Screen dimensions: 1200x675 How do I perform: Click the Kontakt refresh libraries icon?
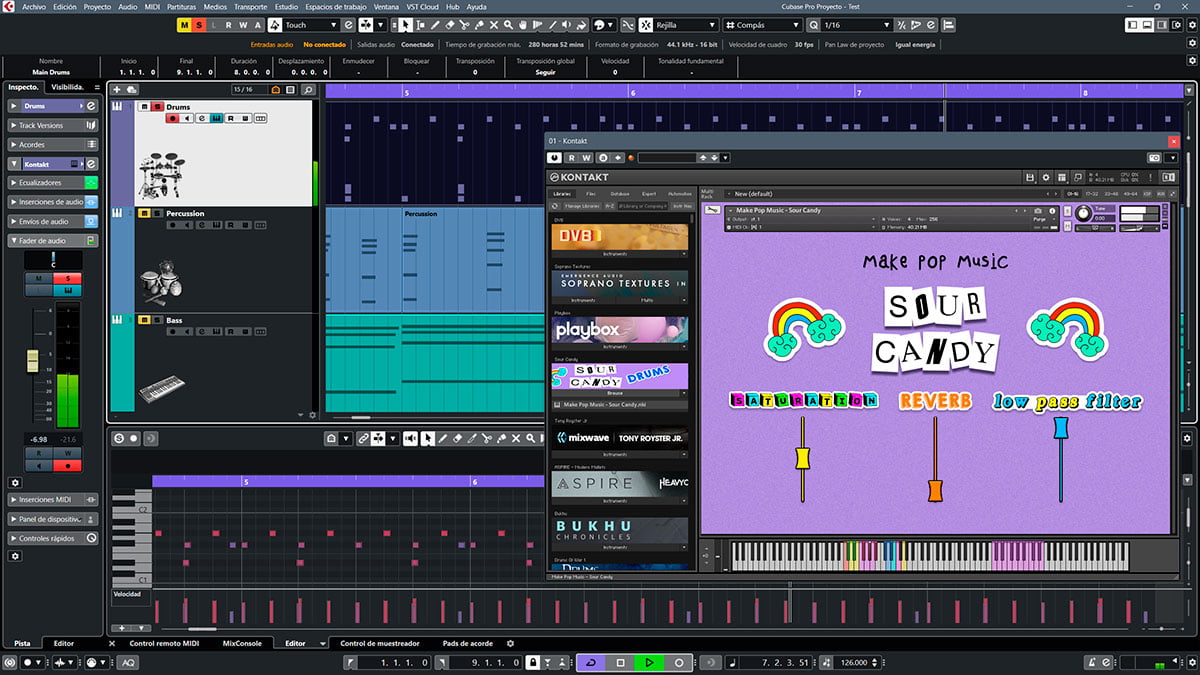pyautogui.click(x=555, y=205)
